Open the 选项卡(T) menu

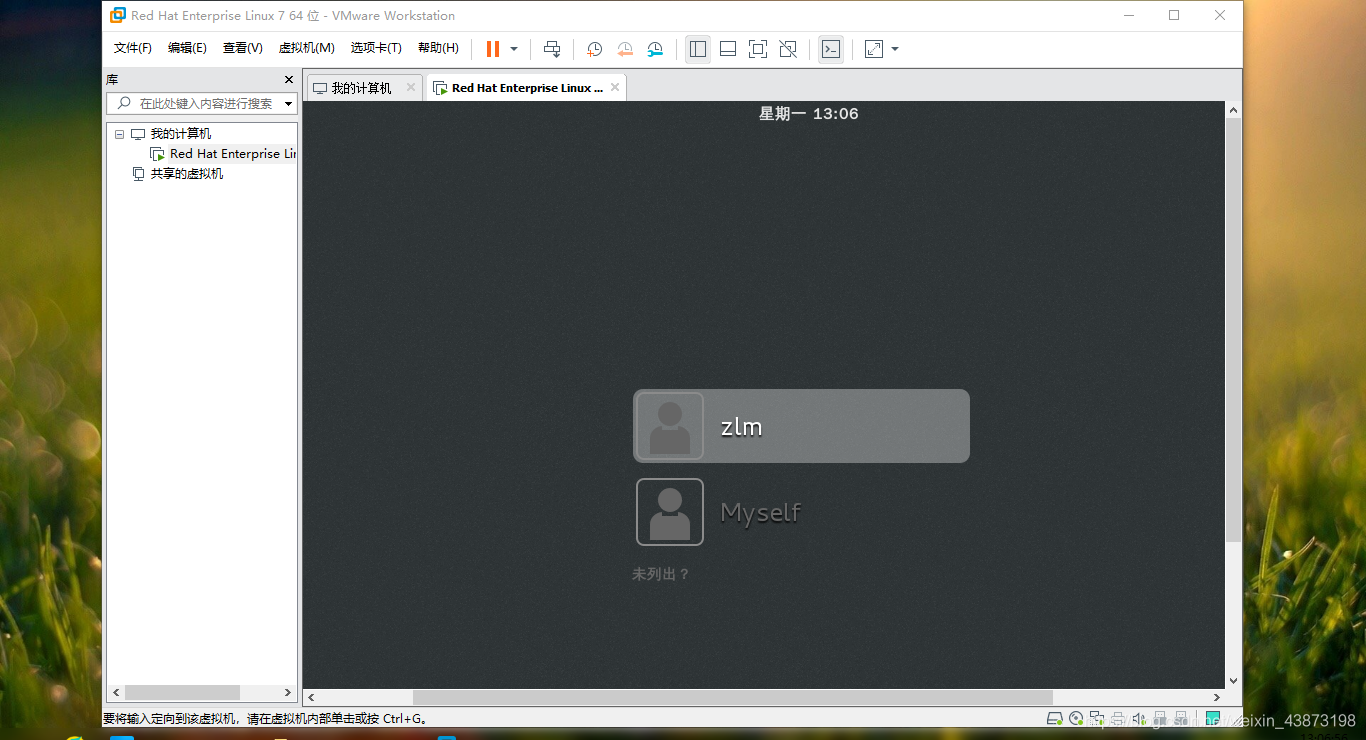376,48
